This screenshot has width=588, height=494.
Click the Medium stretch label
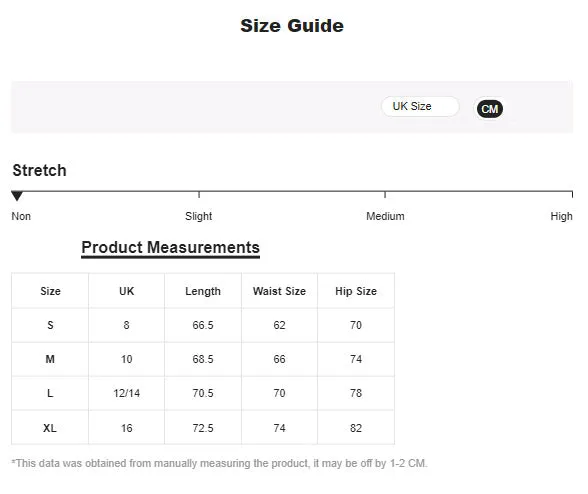(x=385, y=216)
